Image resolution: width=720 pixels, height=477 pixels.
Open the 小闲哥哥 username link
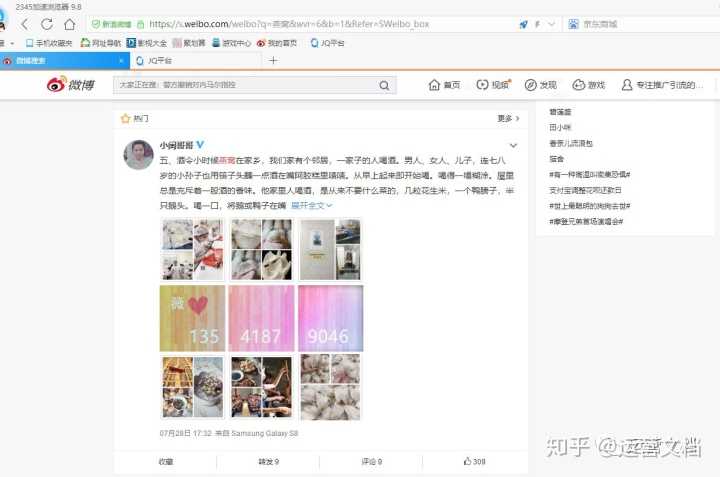coord(176,145)
